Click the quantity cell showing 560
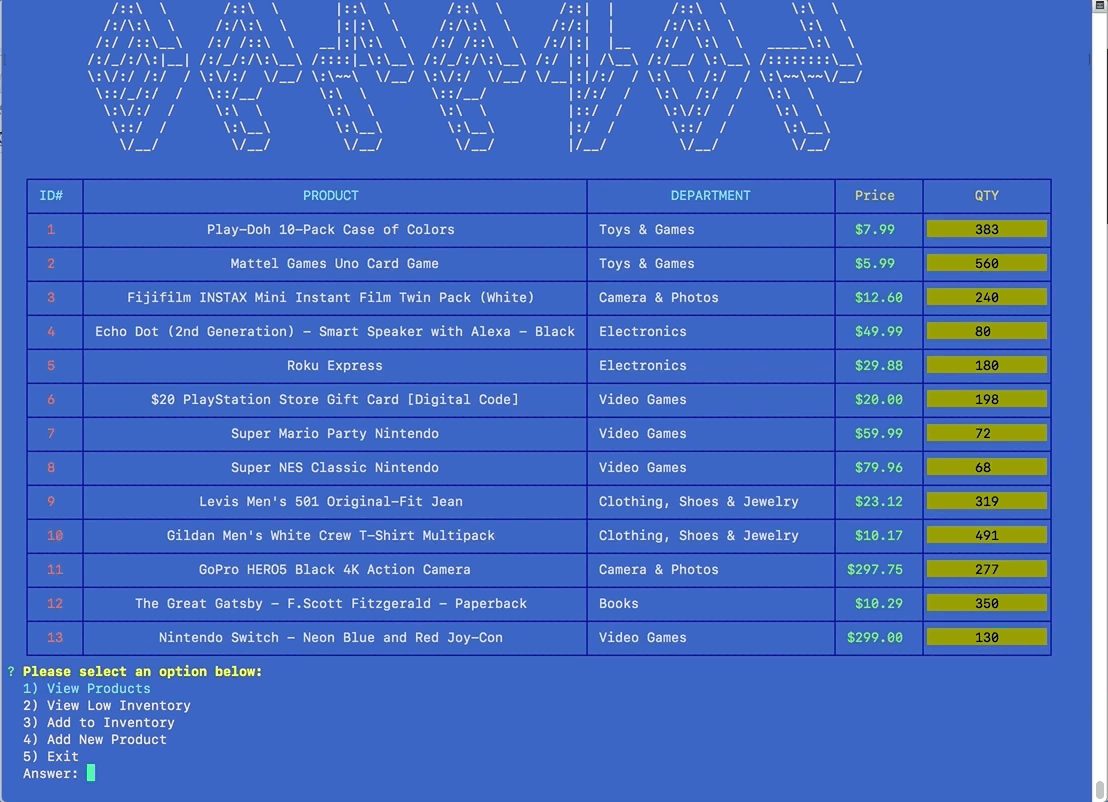 [986, 264]
